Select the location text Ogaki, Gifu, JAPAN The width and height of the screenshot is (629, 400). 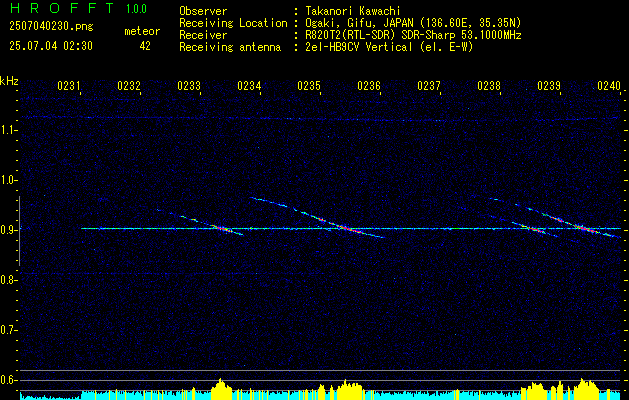360,23
